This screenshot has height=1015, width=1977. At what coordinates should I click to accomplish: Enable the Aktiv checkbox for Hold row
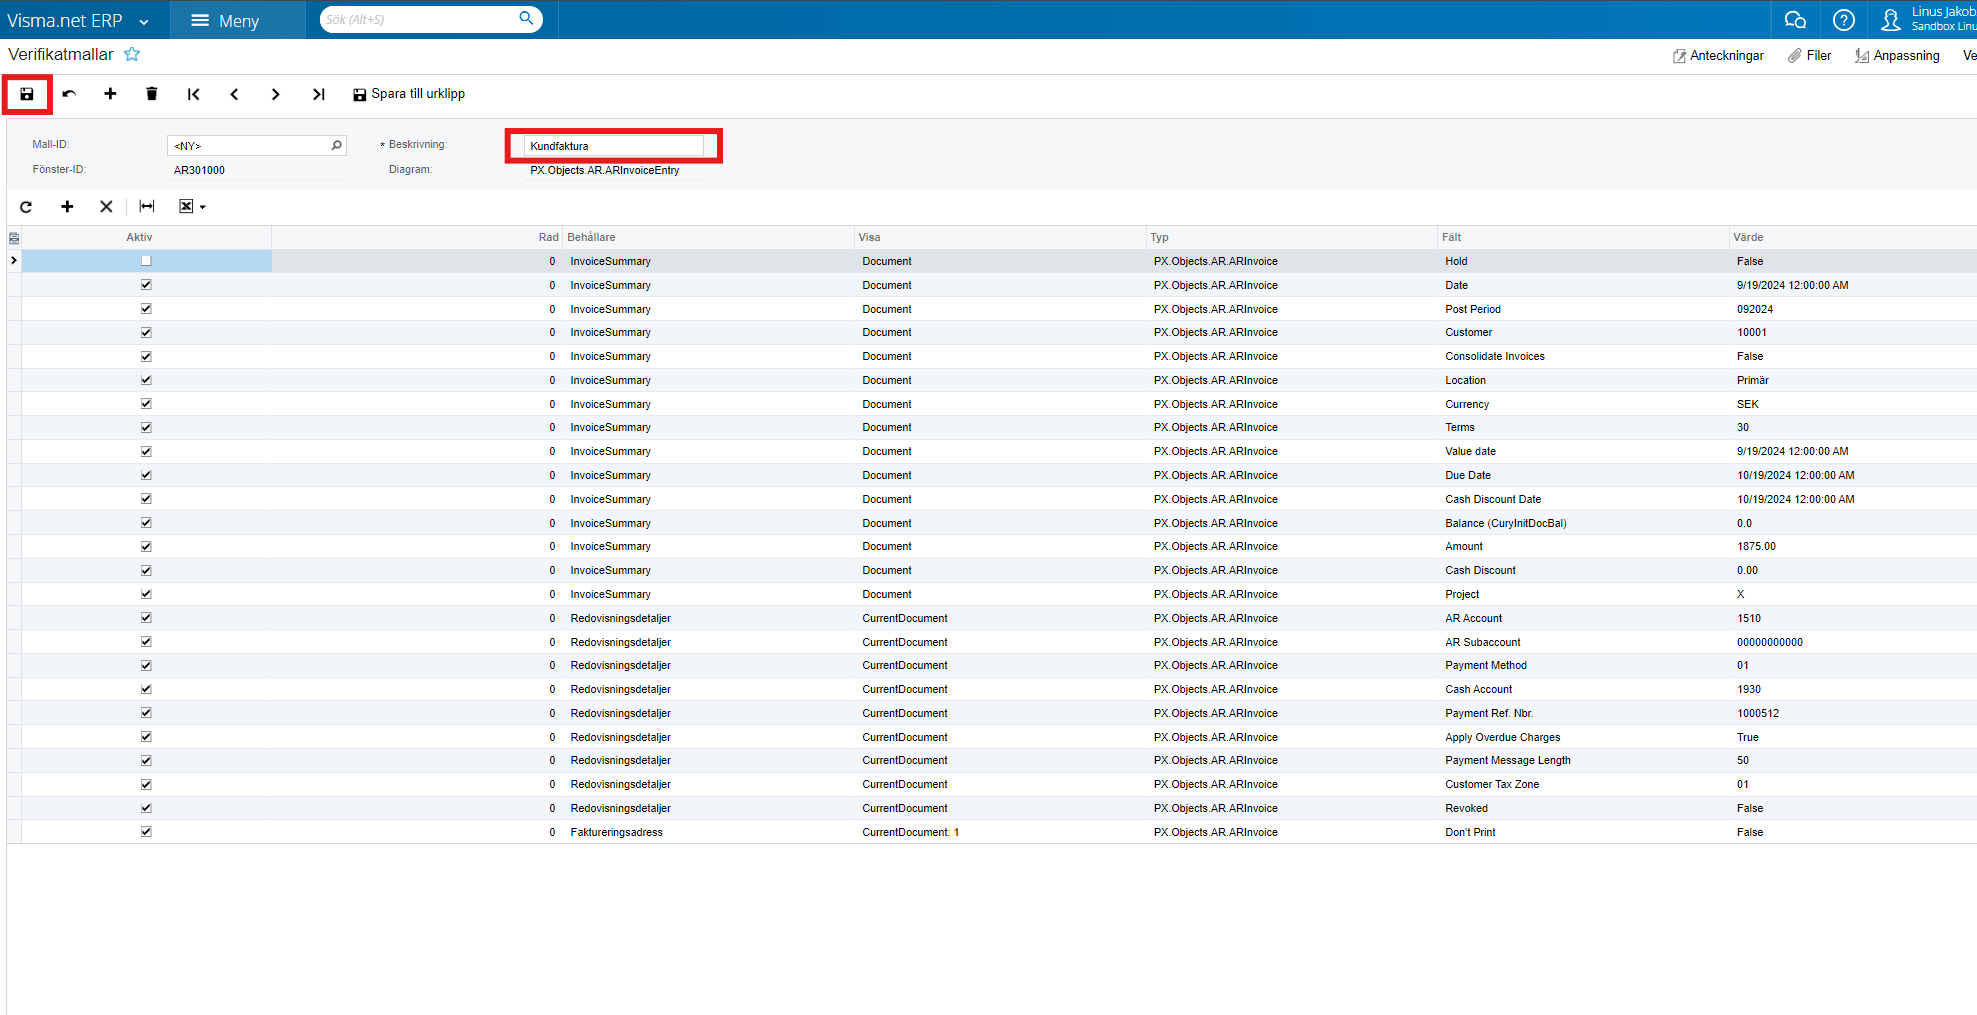click(x=146, y=261)
